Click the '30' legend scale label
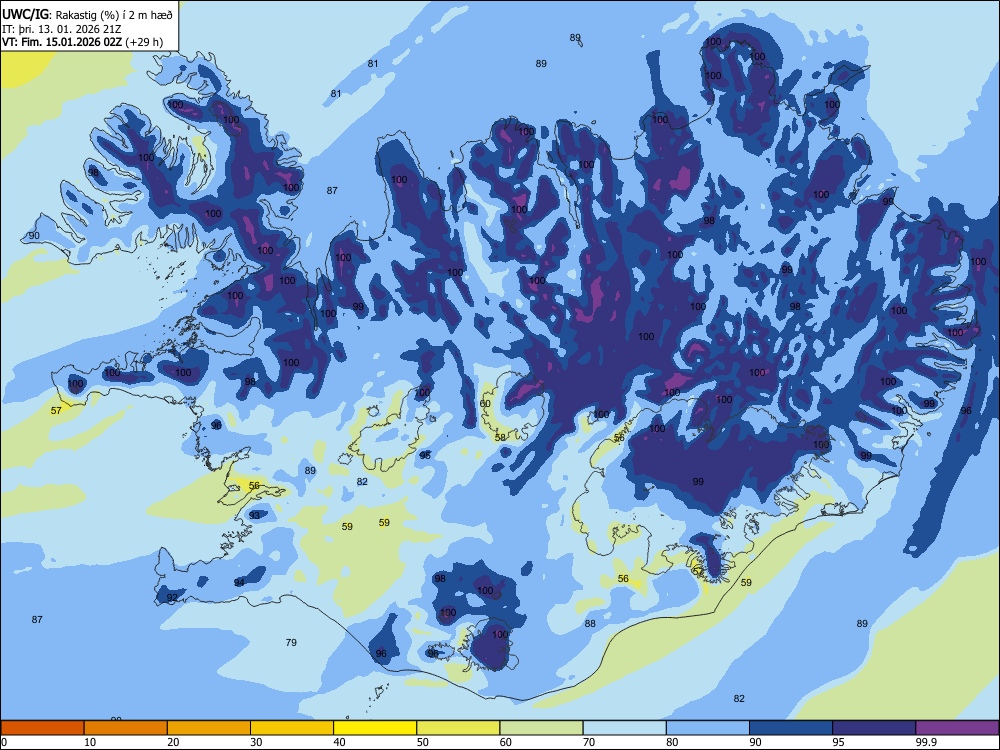Viewport: 1000px width, 750px height. [x=256, y=742]
